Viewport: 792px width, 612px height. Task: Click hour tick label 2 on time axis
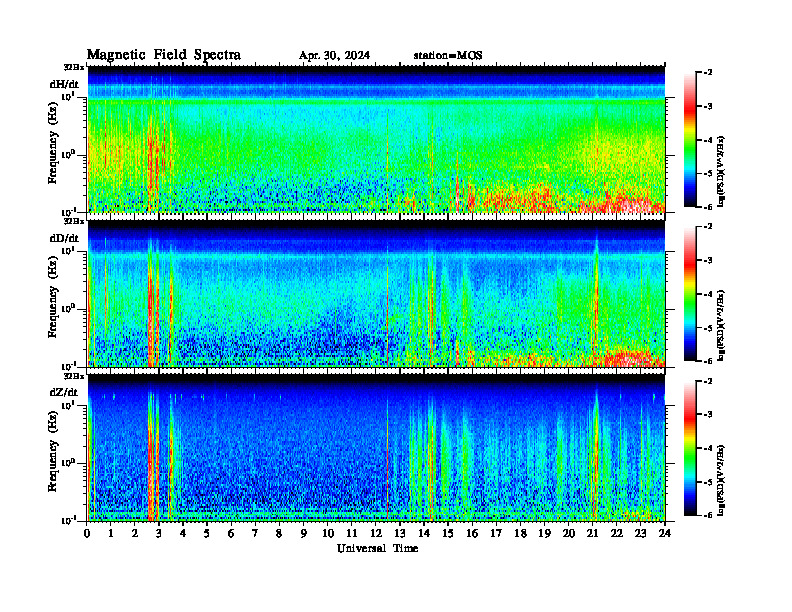pos(135,533)
